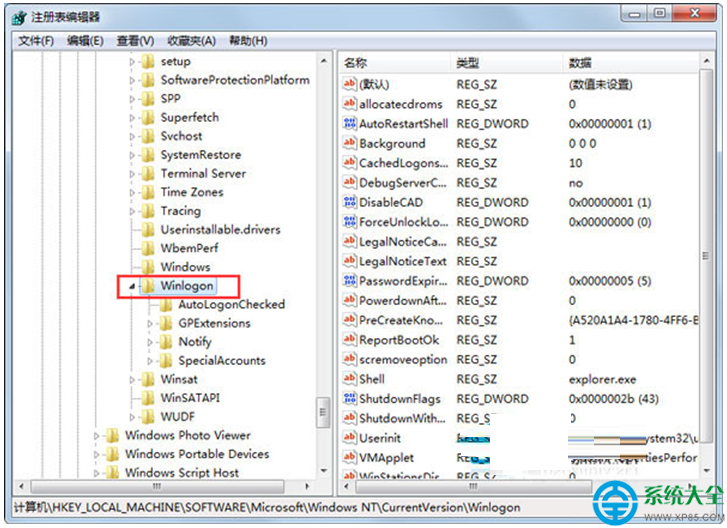Select the Userinstallable.drivers key
This screenshot has width=727, height=528.
tap(220, 229)
